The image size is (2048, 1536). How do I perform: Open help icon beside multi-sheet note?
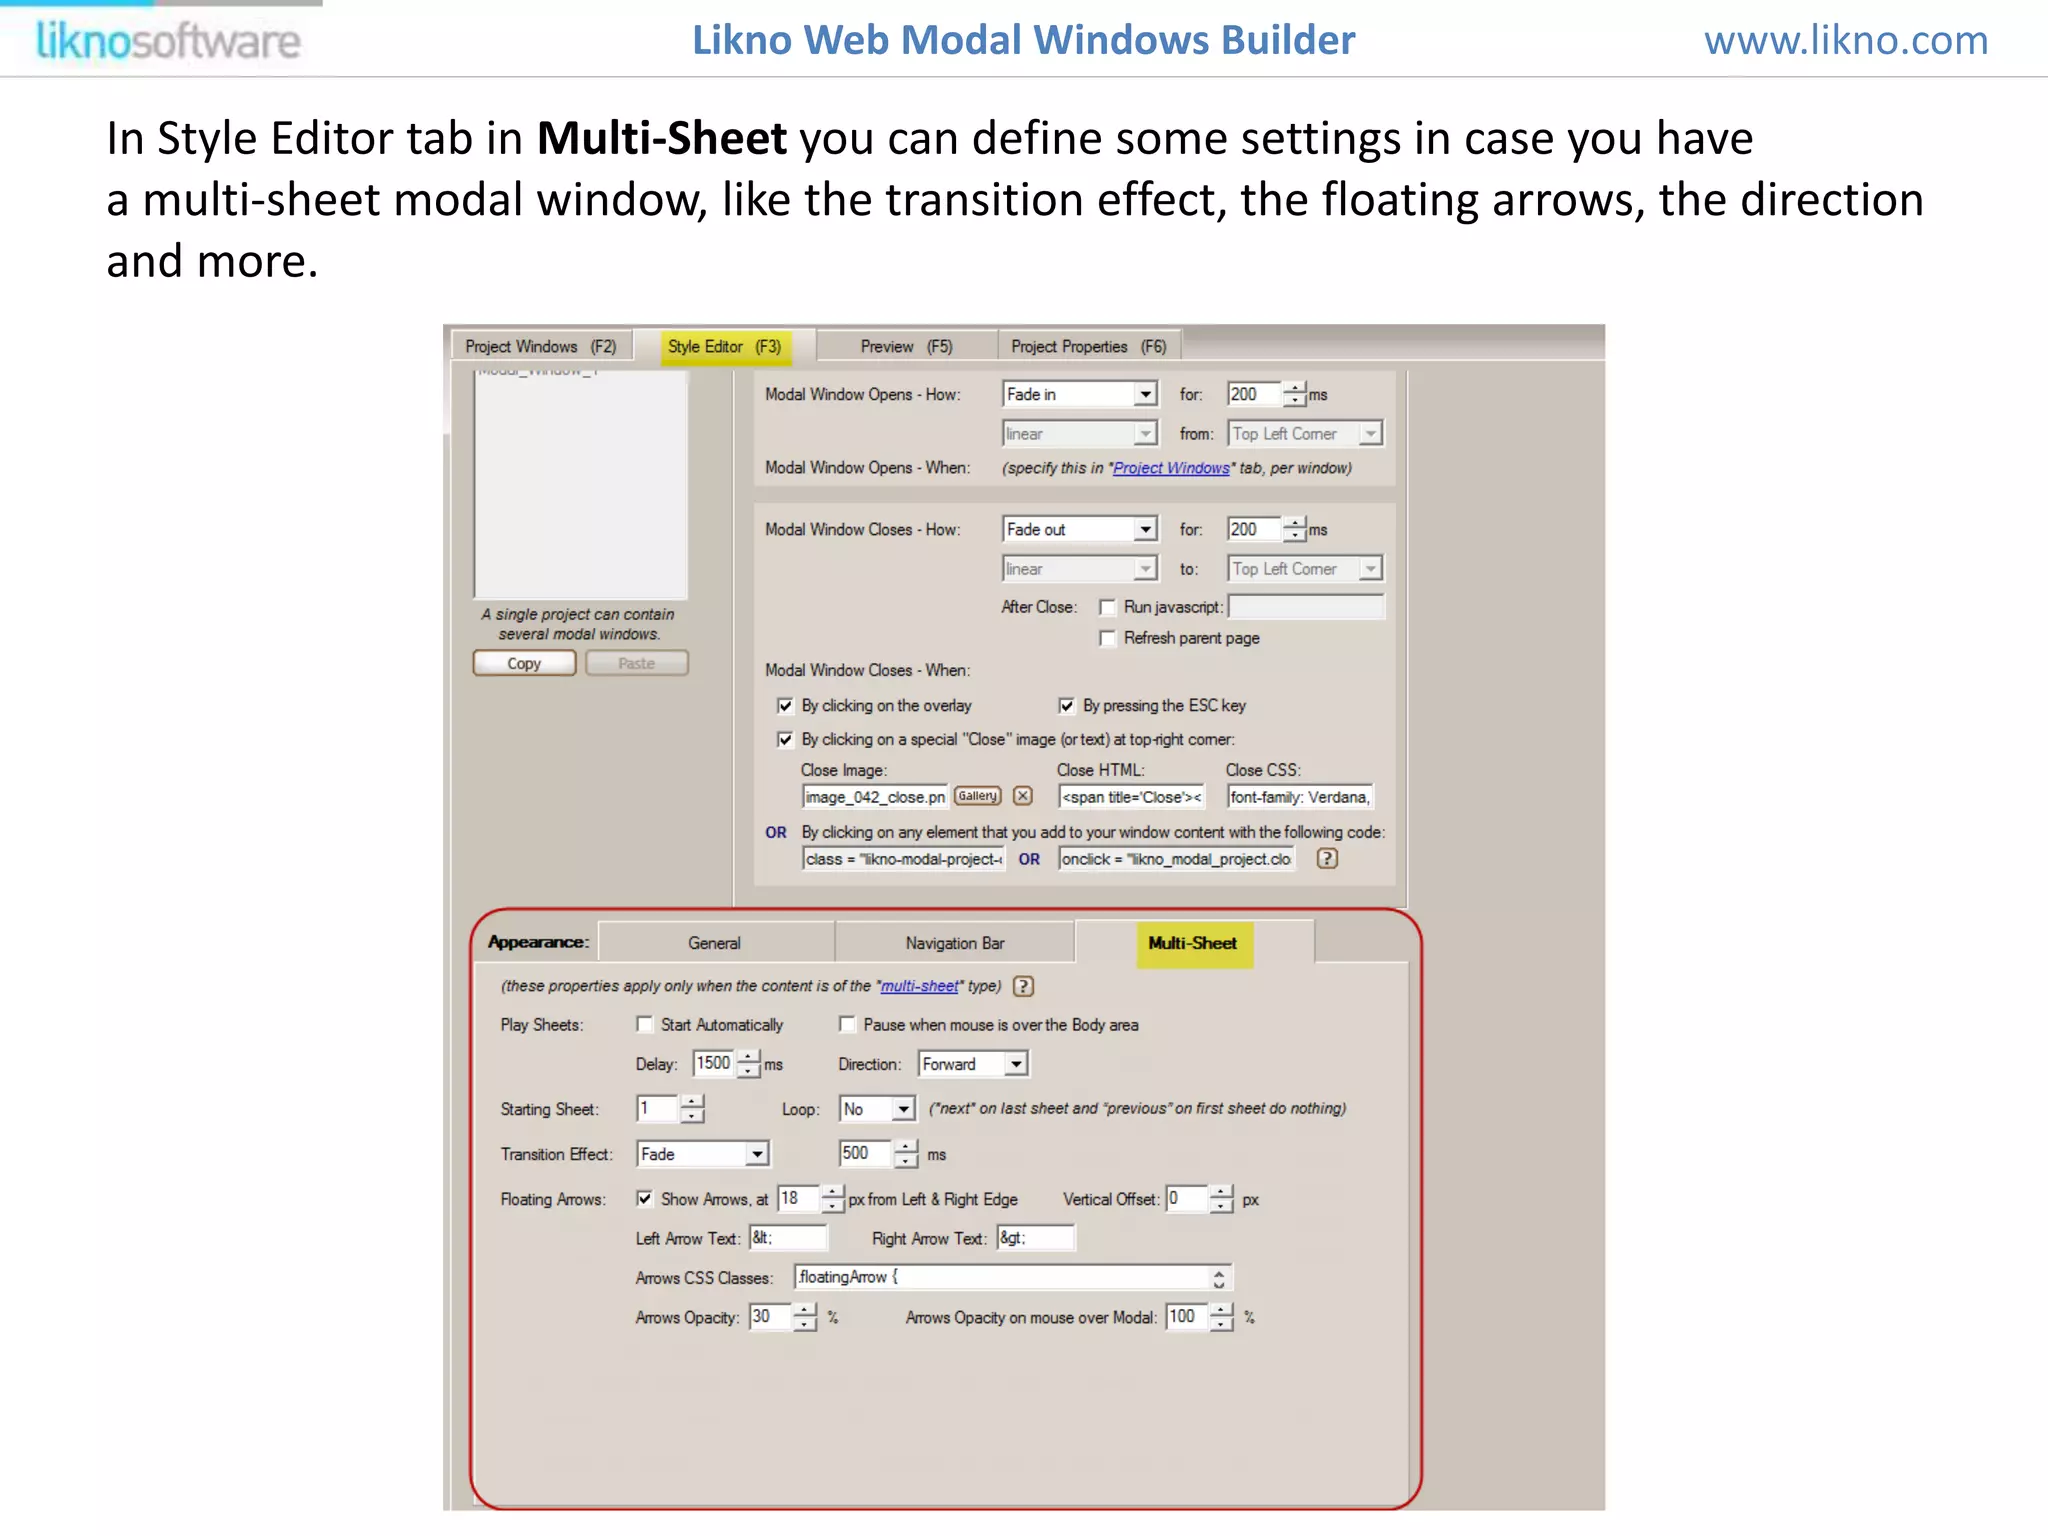click(x=1023, y=986)
